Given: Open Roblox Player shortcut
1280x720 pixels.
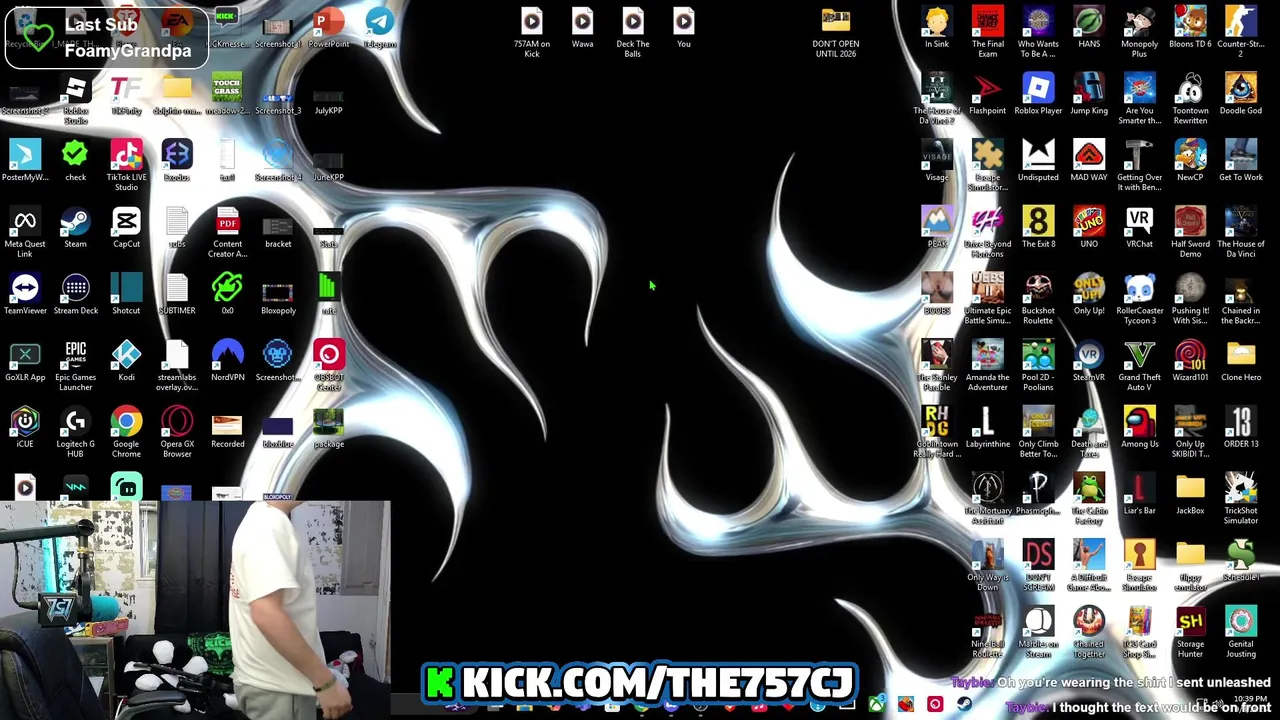Looking at the screenshot, I should point(1038,95).
